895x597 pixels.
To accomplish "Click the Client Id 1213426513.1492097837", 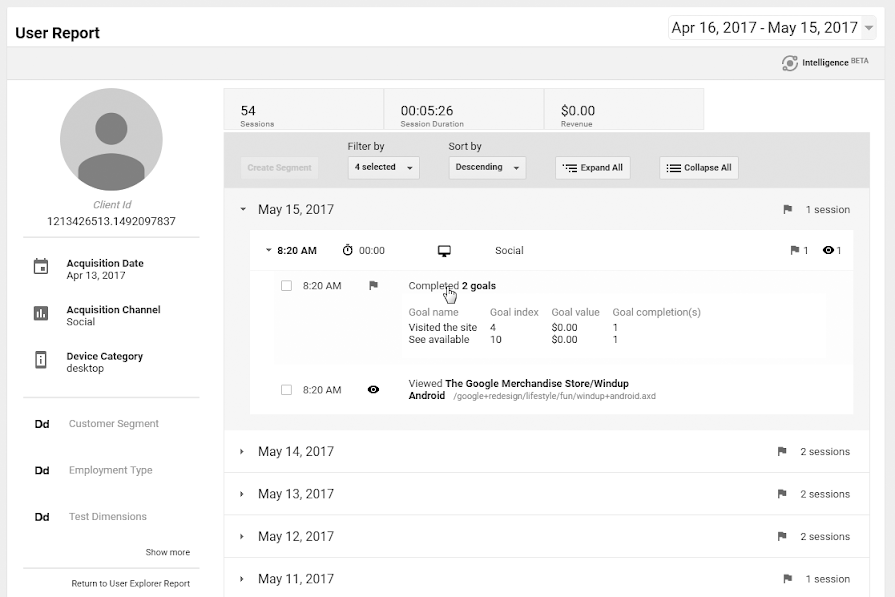I will coord(111,221).
